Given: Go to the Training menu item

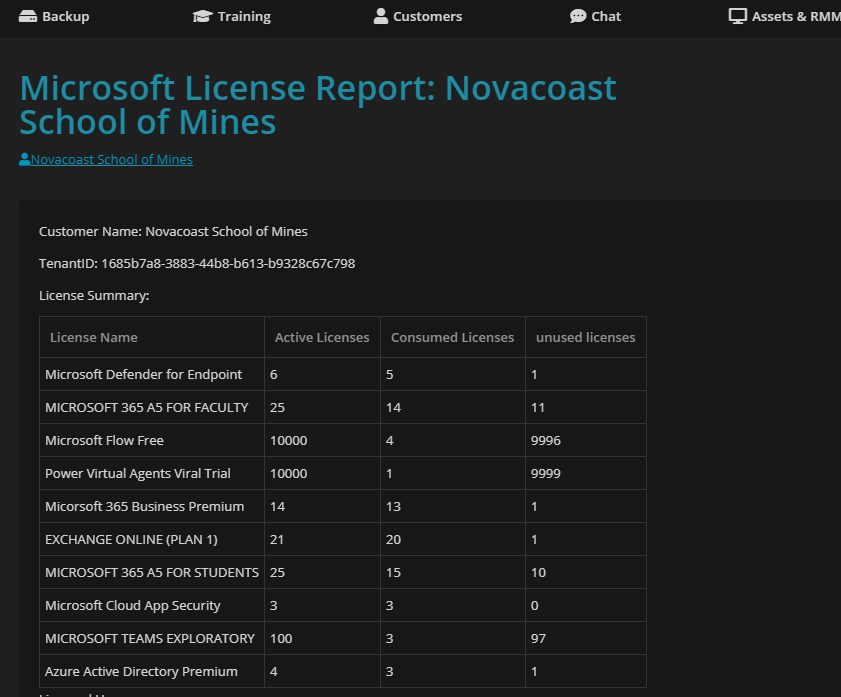Looking at the screenshot, I should [x=244, y=16].
